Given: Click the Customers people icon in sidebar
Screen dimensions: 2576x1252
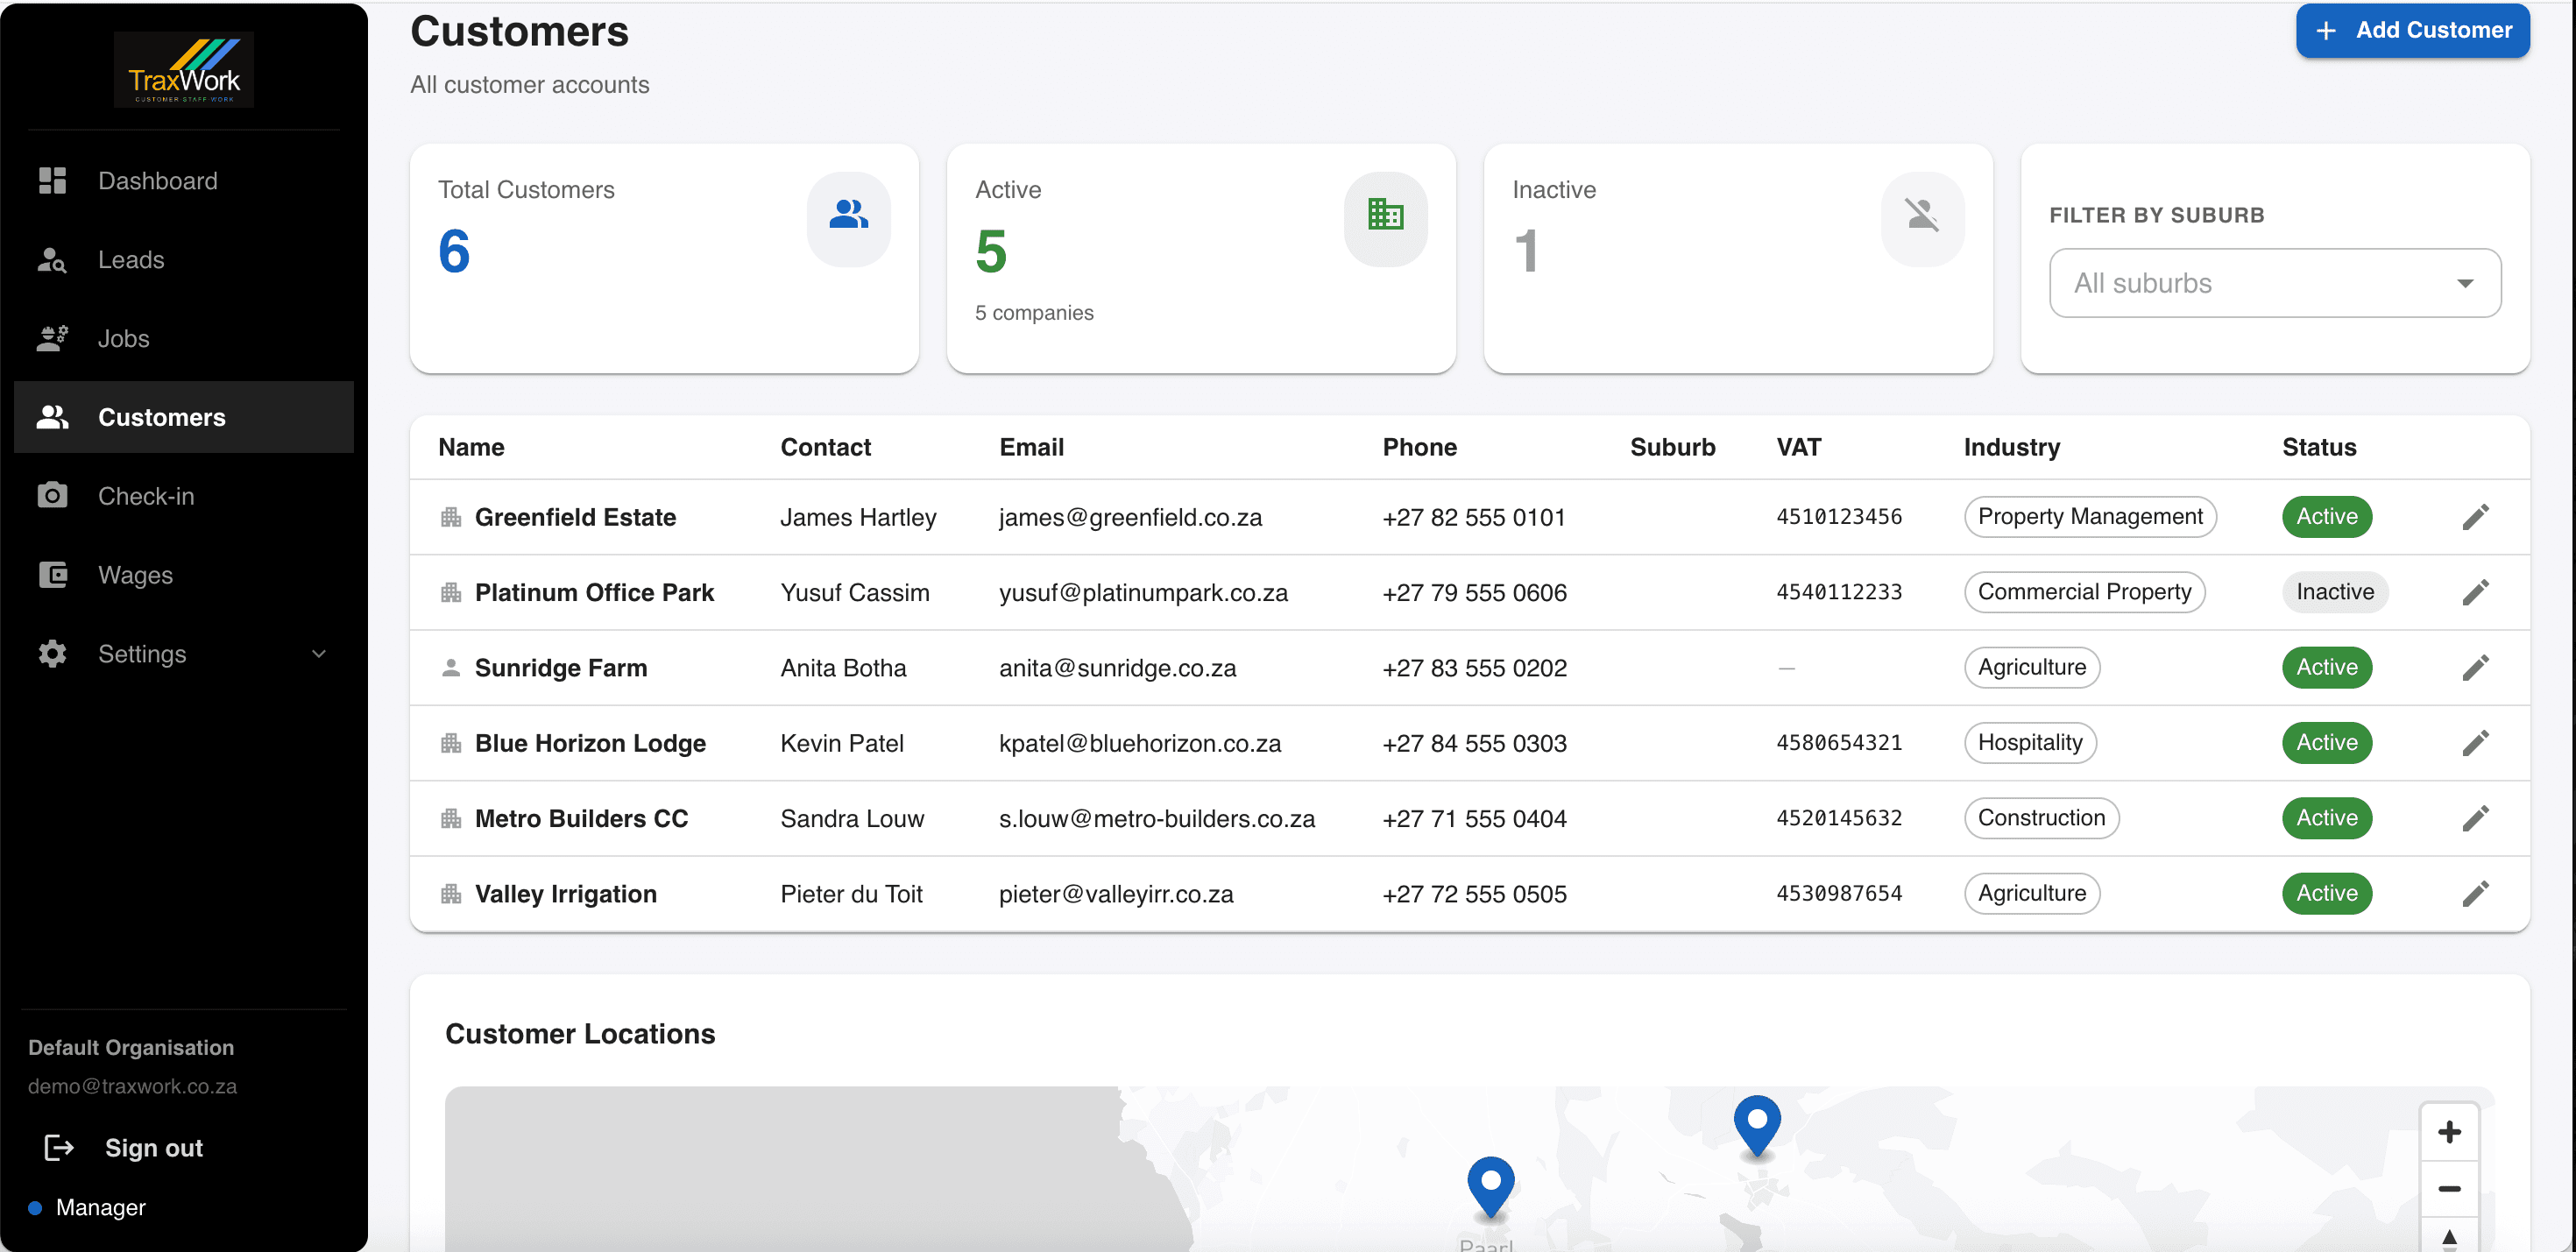Looking at the screenshot, I should point(52,417).
